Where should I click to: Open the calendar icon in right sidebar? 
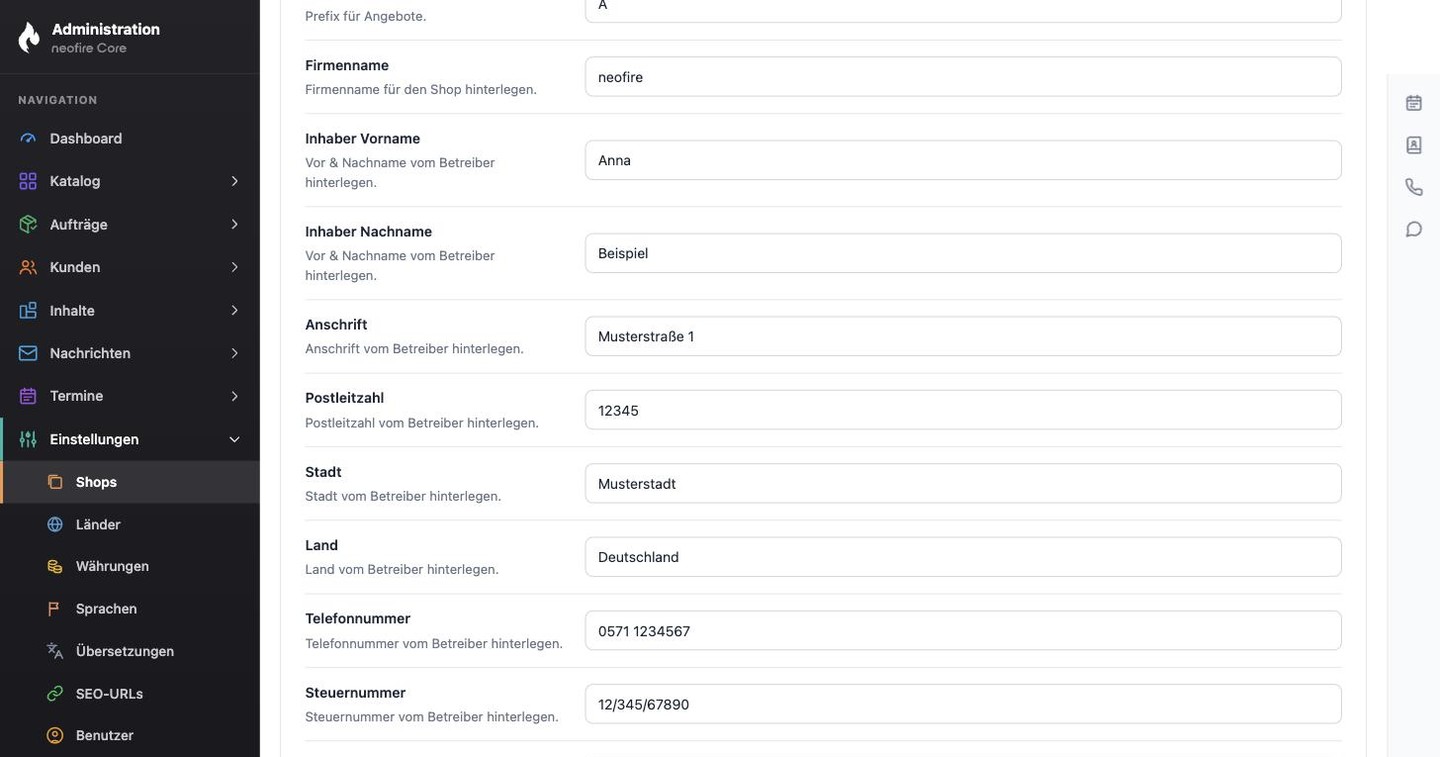coord(1414,103)
